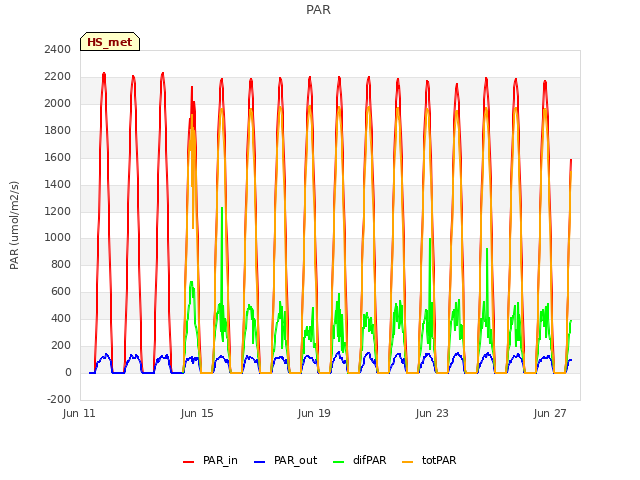Click the y-axis title PAR (umol/m2/s)

tap(14, 225)
